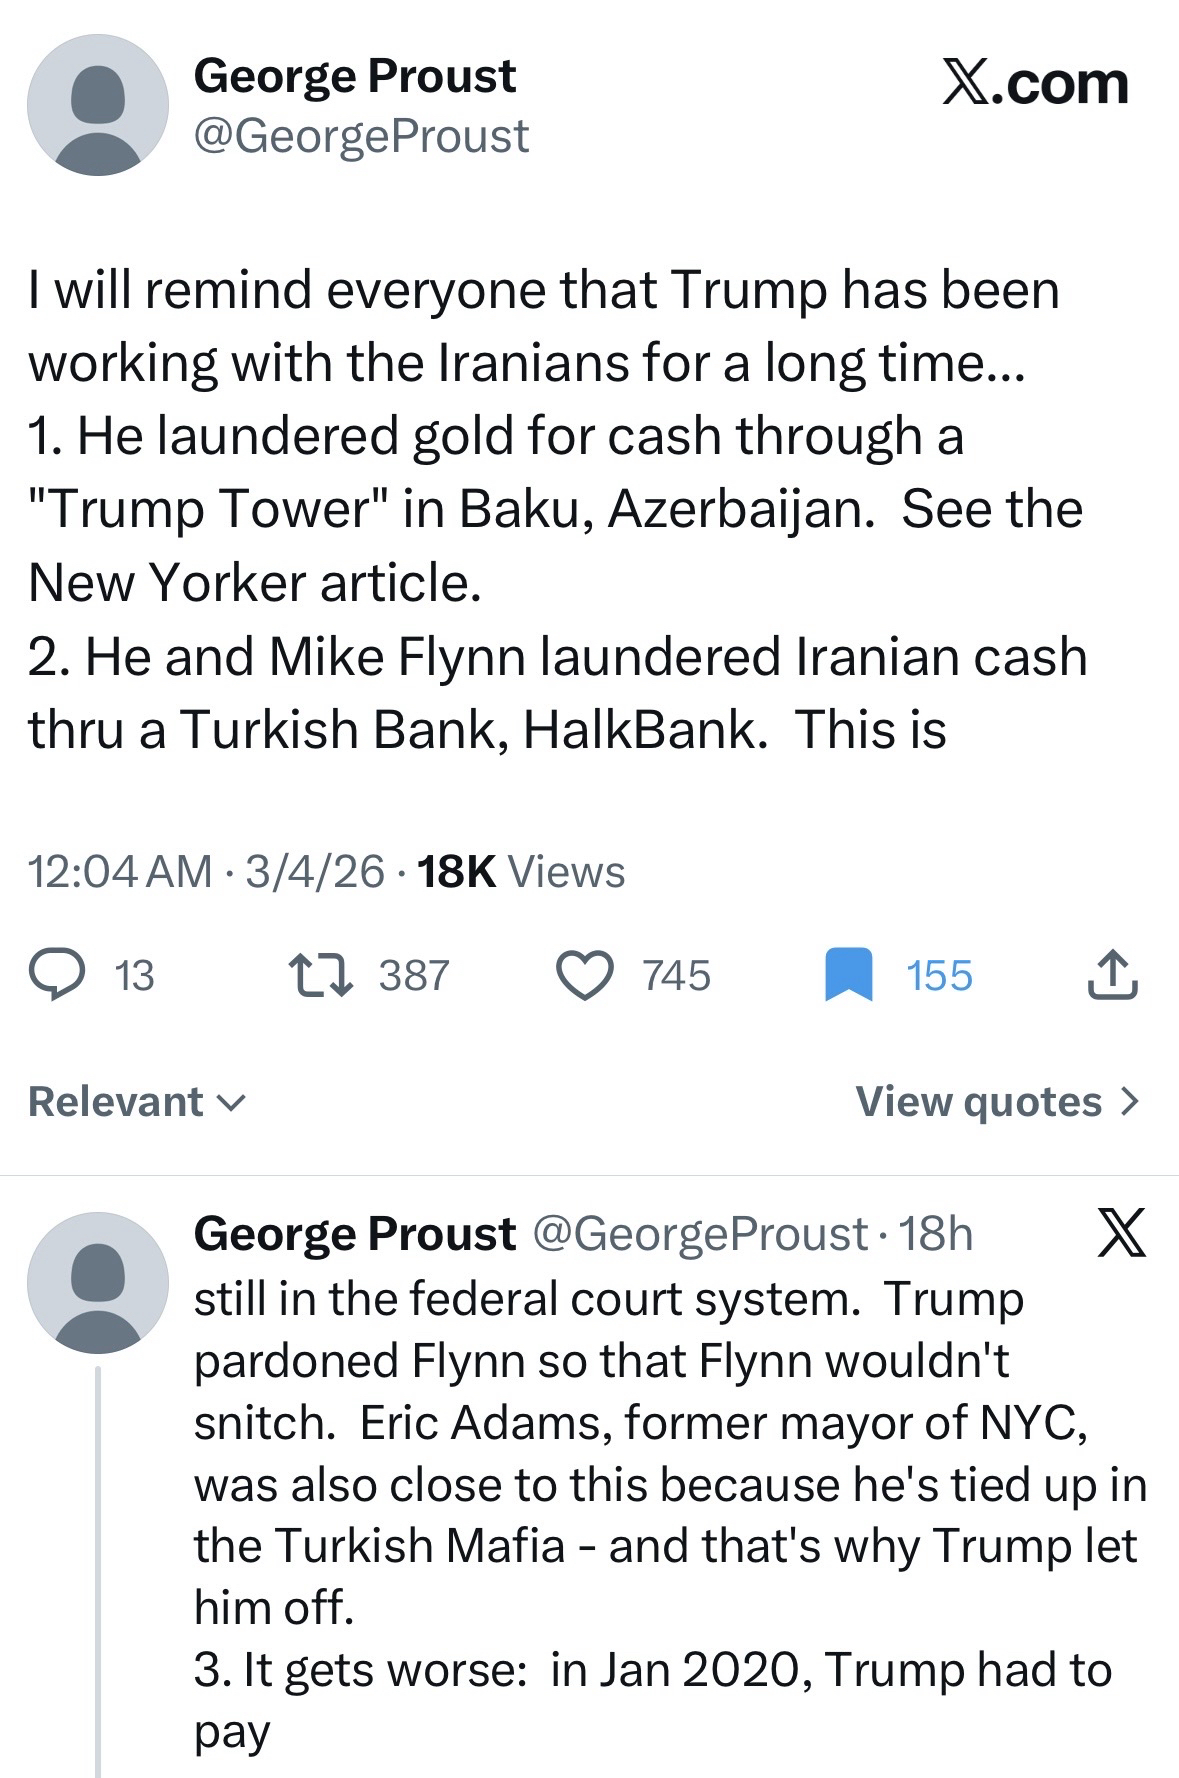Open George Proust's top profile avatar
The image size is (1179, 1778).
pos(97,105)
